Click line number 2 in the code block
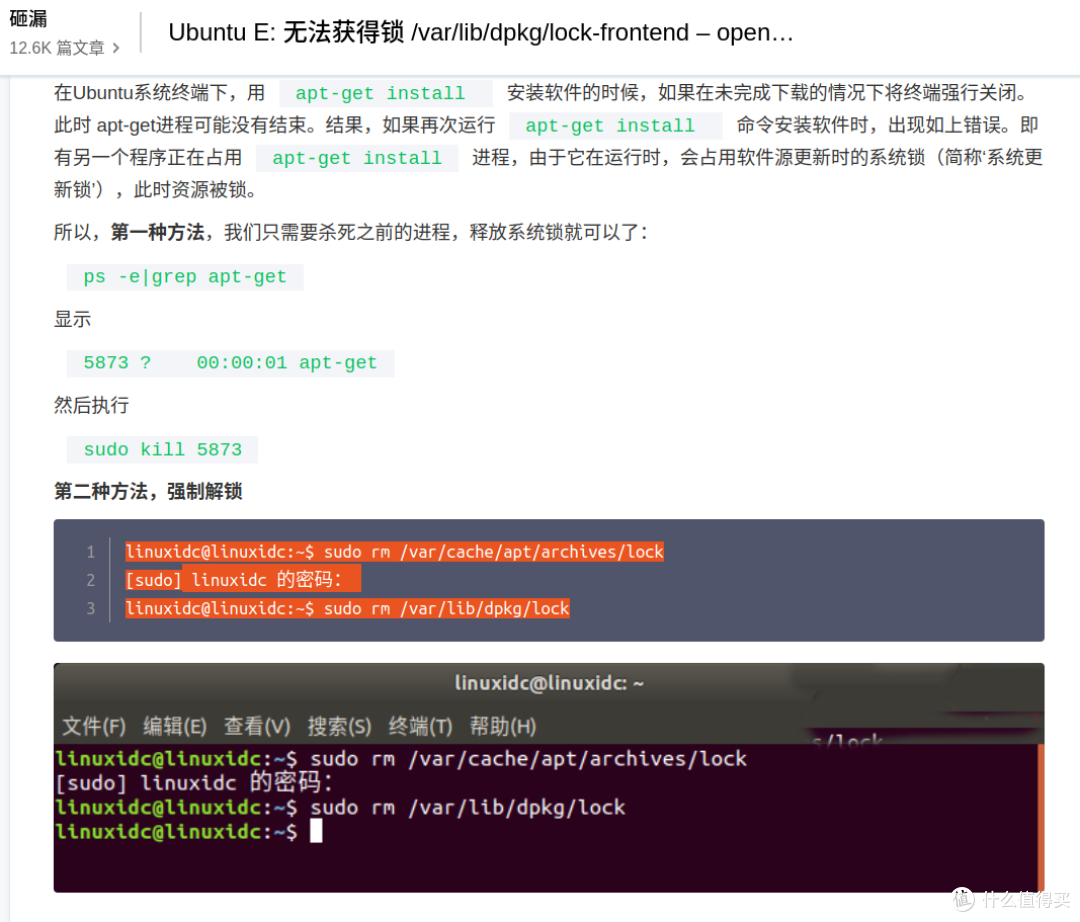 click(x=91, y=580)
